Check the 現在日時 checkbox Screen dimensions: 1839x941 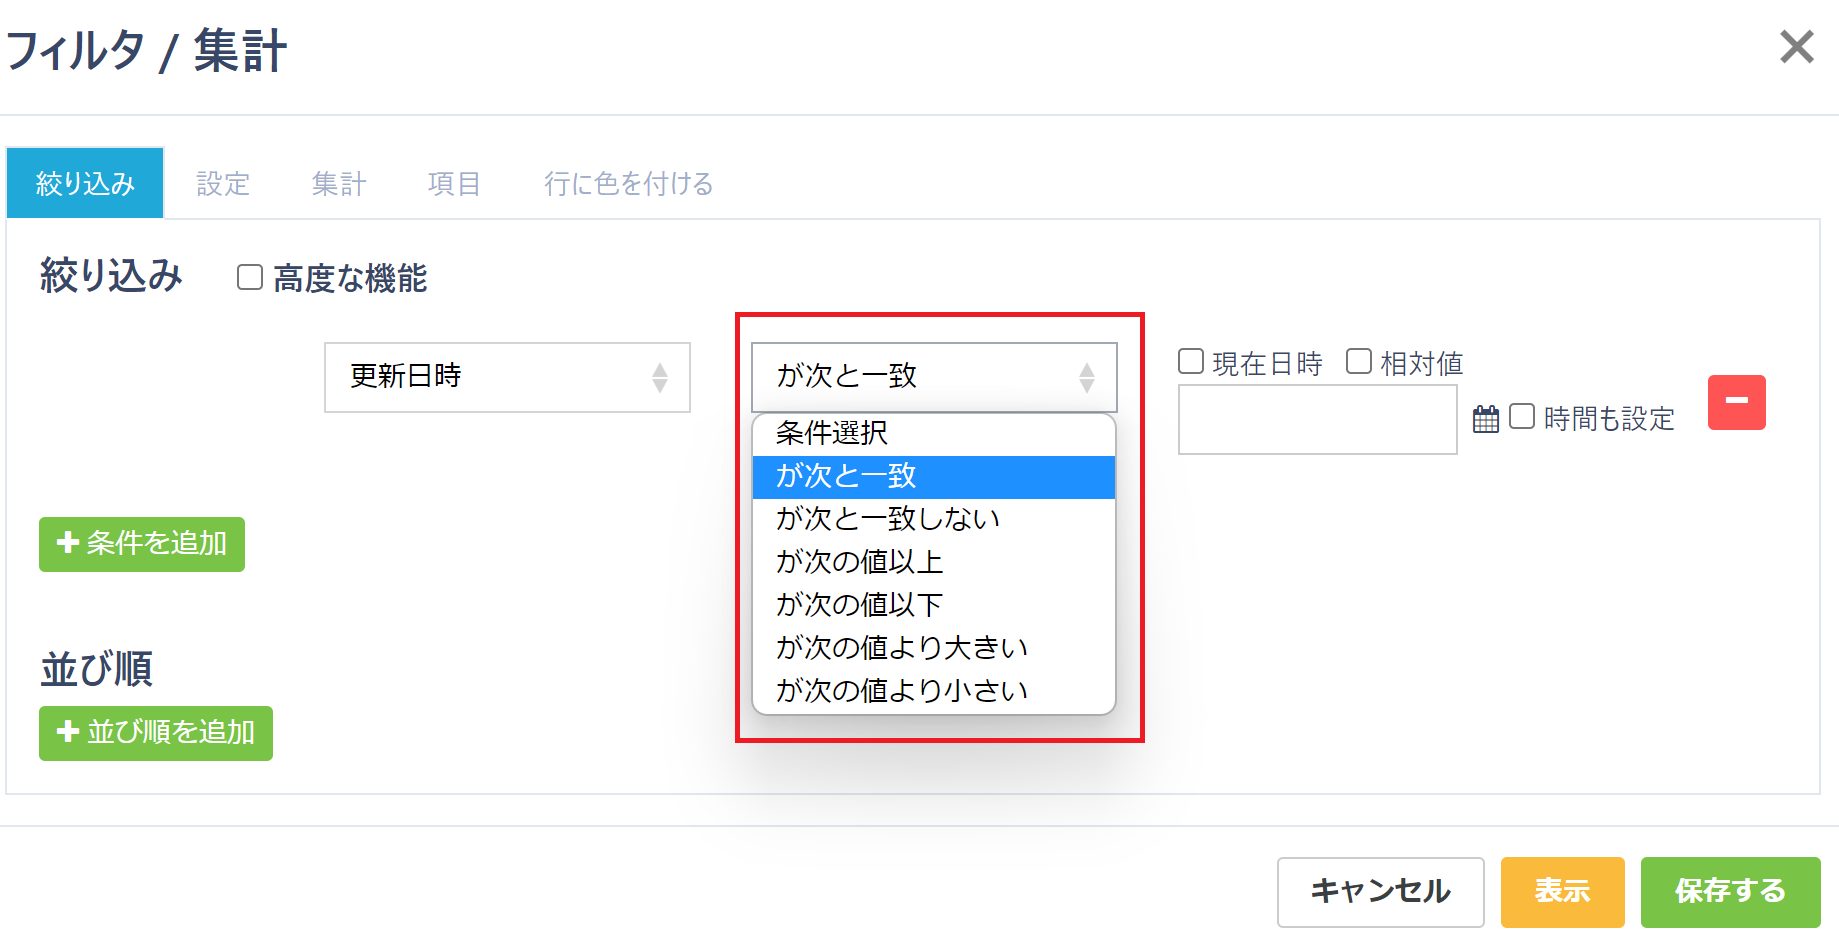pos(1188,362)
